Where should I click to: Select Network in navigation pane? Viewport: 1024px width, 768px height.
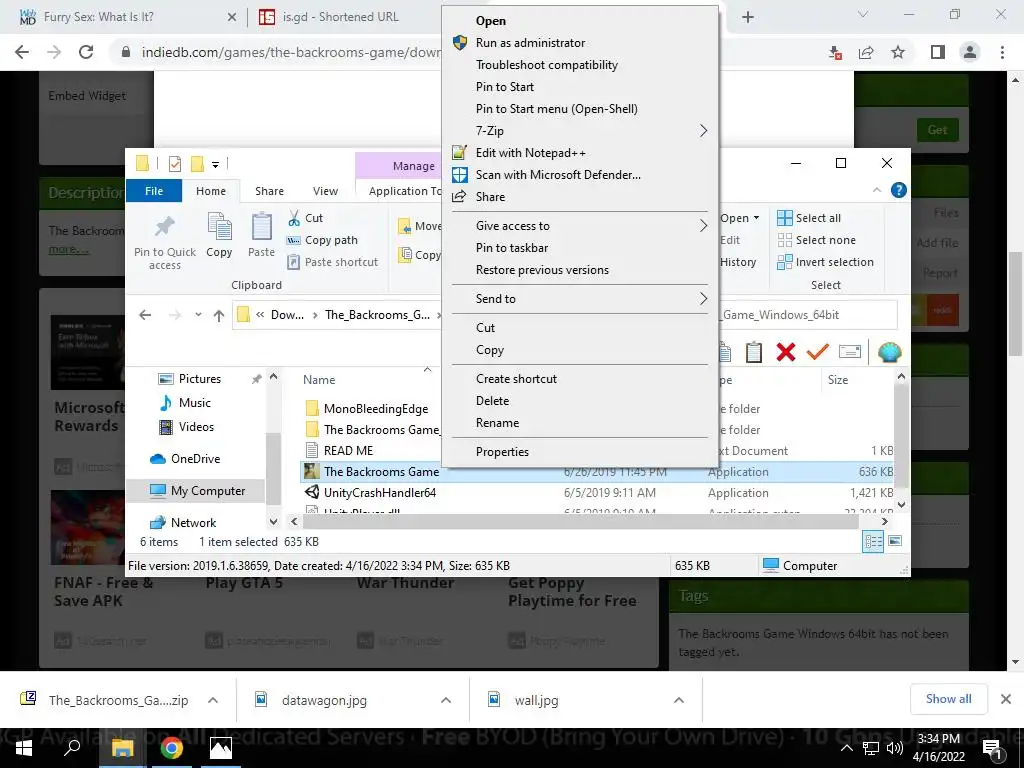(193, 522)
